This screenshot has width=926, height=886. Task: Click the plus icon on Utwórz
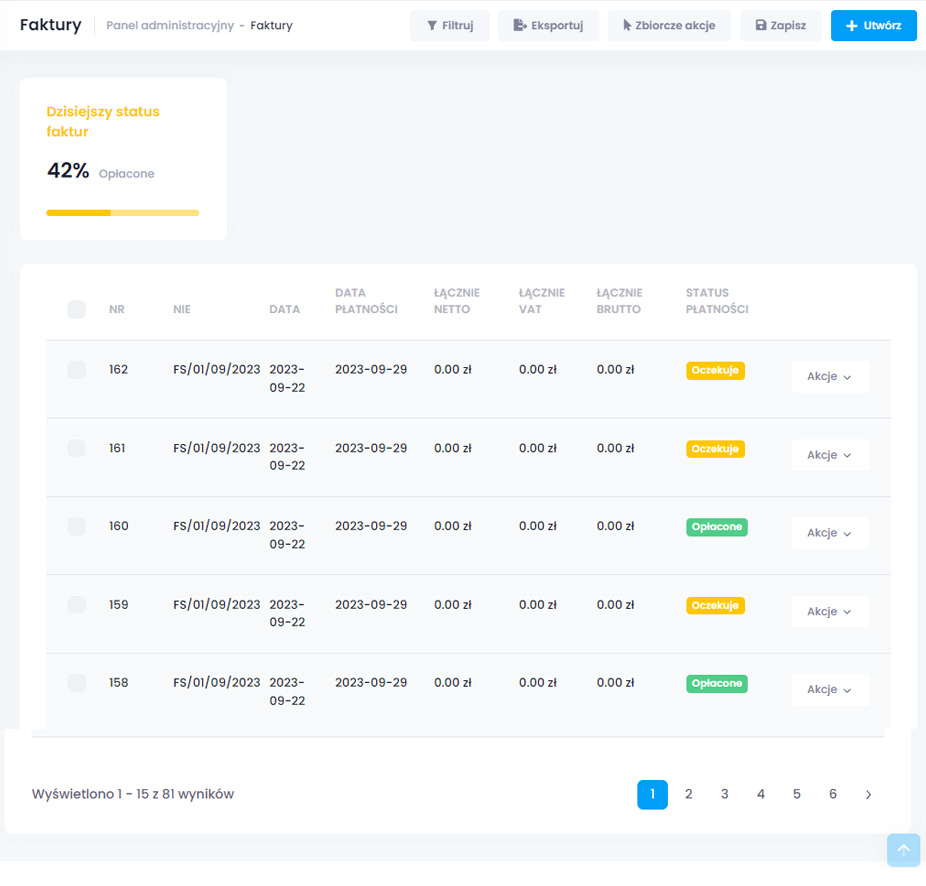(851, 26)
